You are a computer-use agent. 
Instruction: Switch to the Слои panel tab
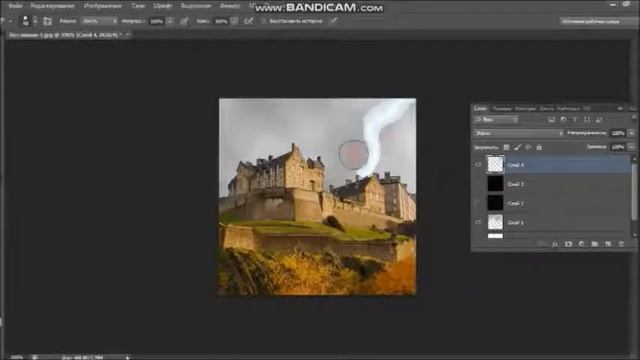pyautogui.click(x=480, y=109)
